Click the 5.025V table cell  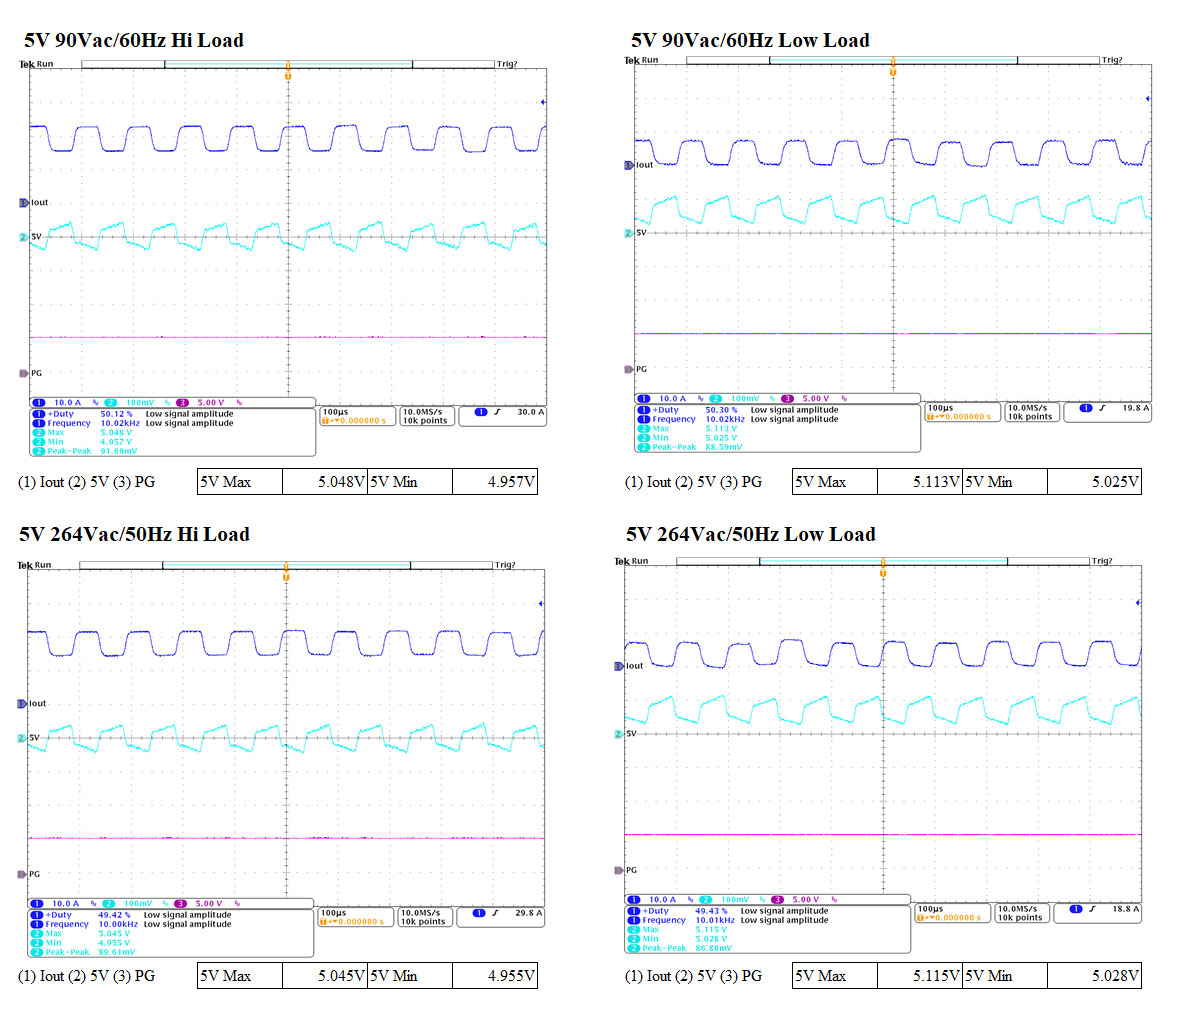coord(1095,482)
